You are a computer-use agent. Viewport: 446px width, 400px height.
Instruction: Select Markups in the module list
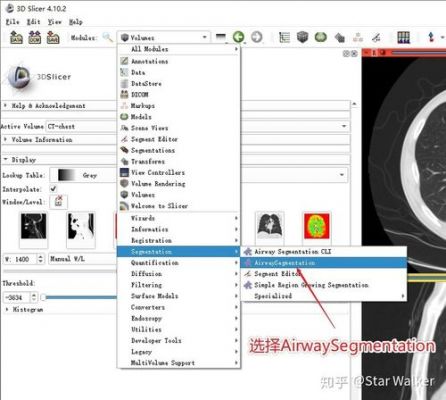click(x=179, y=106)
